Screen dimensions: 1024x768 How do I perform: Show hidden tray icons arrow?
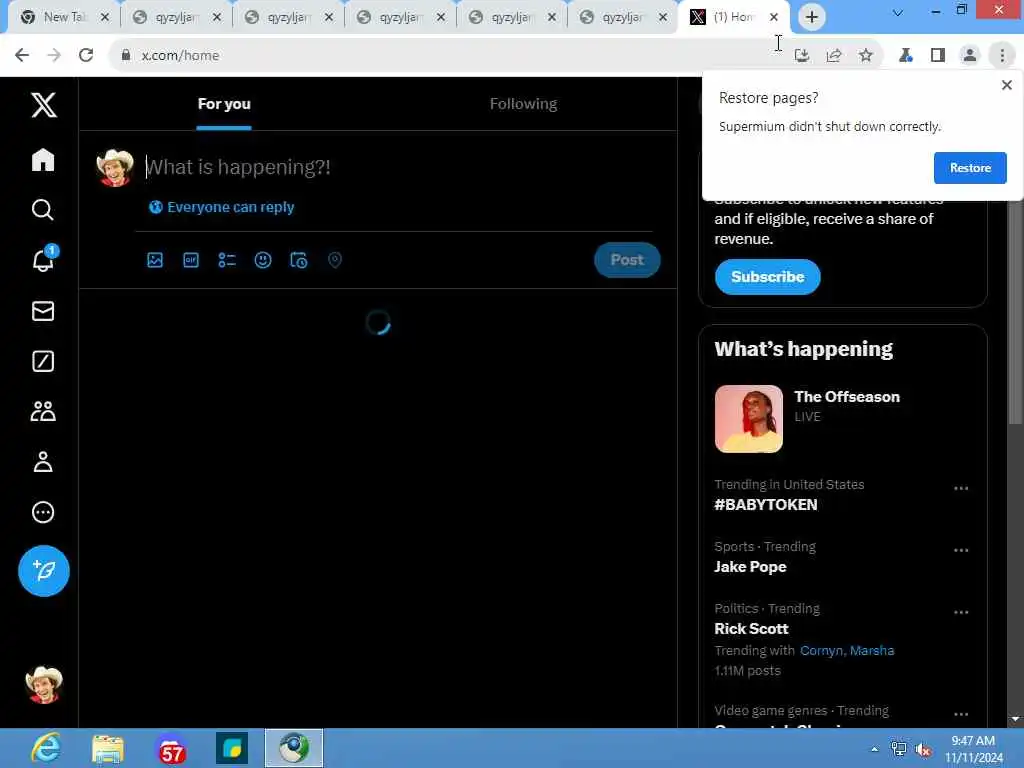click(x=874, y=749)
